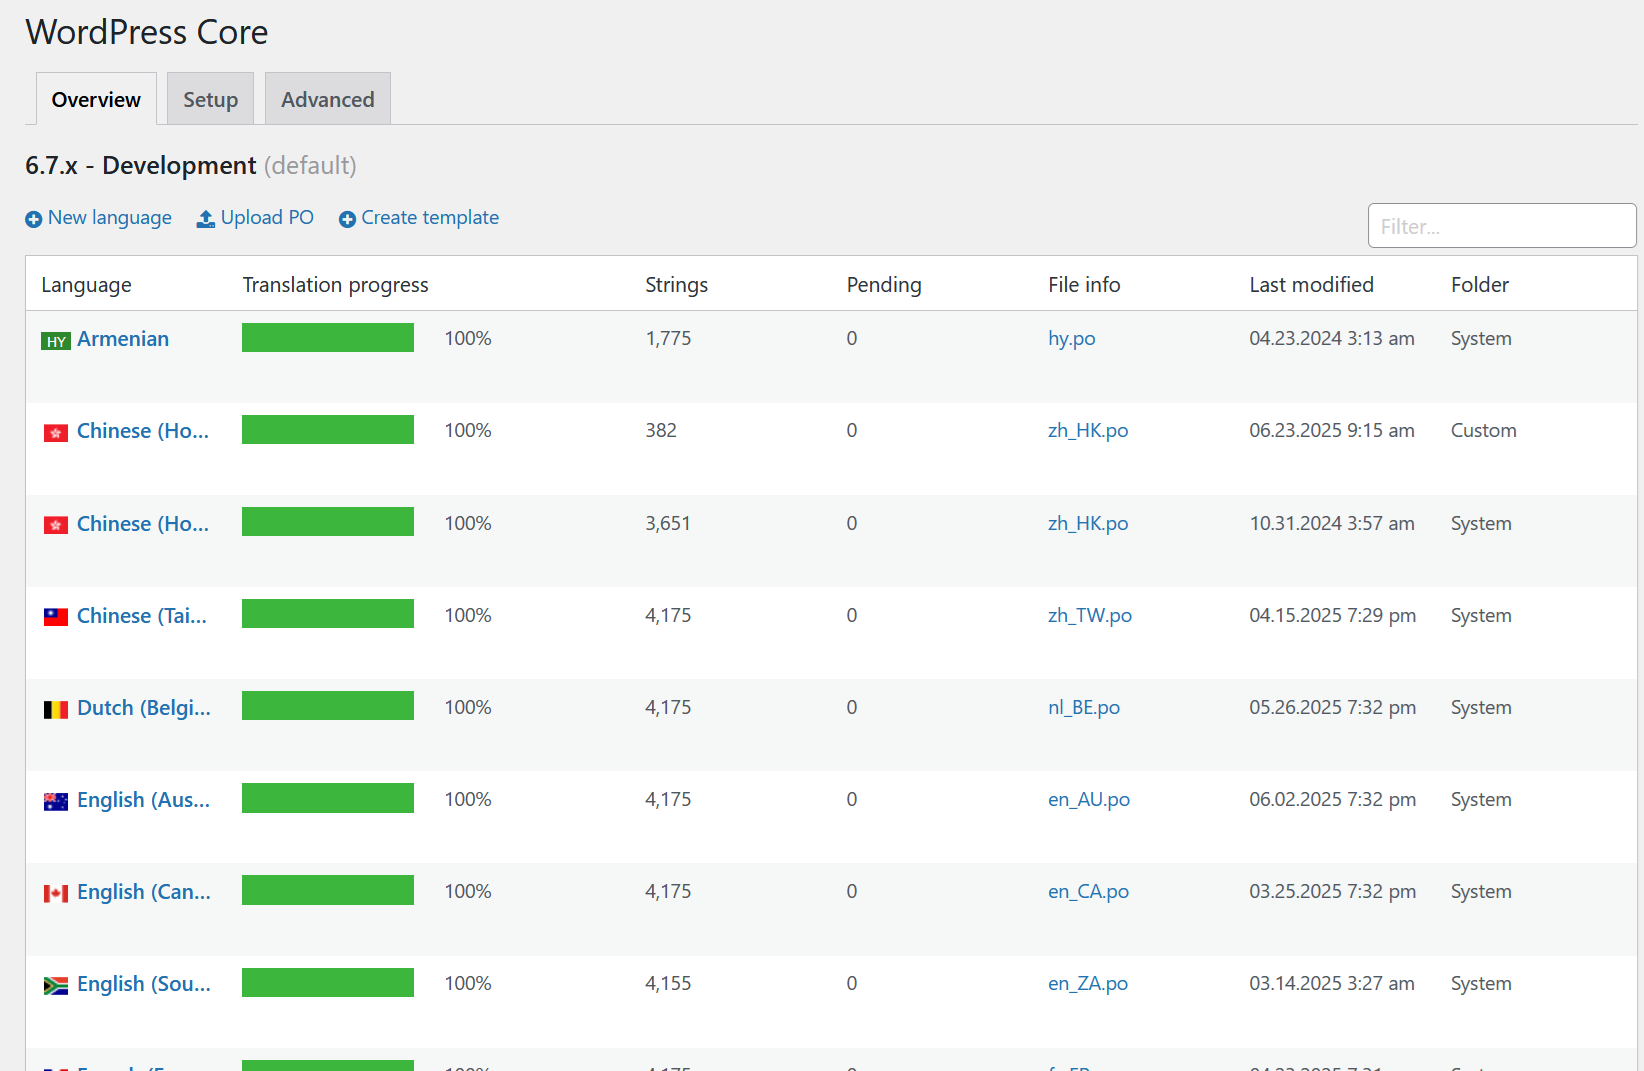Click the "WordPress Core" page title
Viewport: 1644px width, 1071px height.
click(x=147, y=32)
